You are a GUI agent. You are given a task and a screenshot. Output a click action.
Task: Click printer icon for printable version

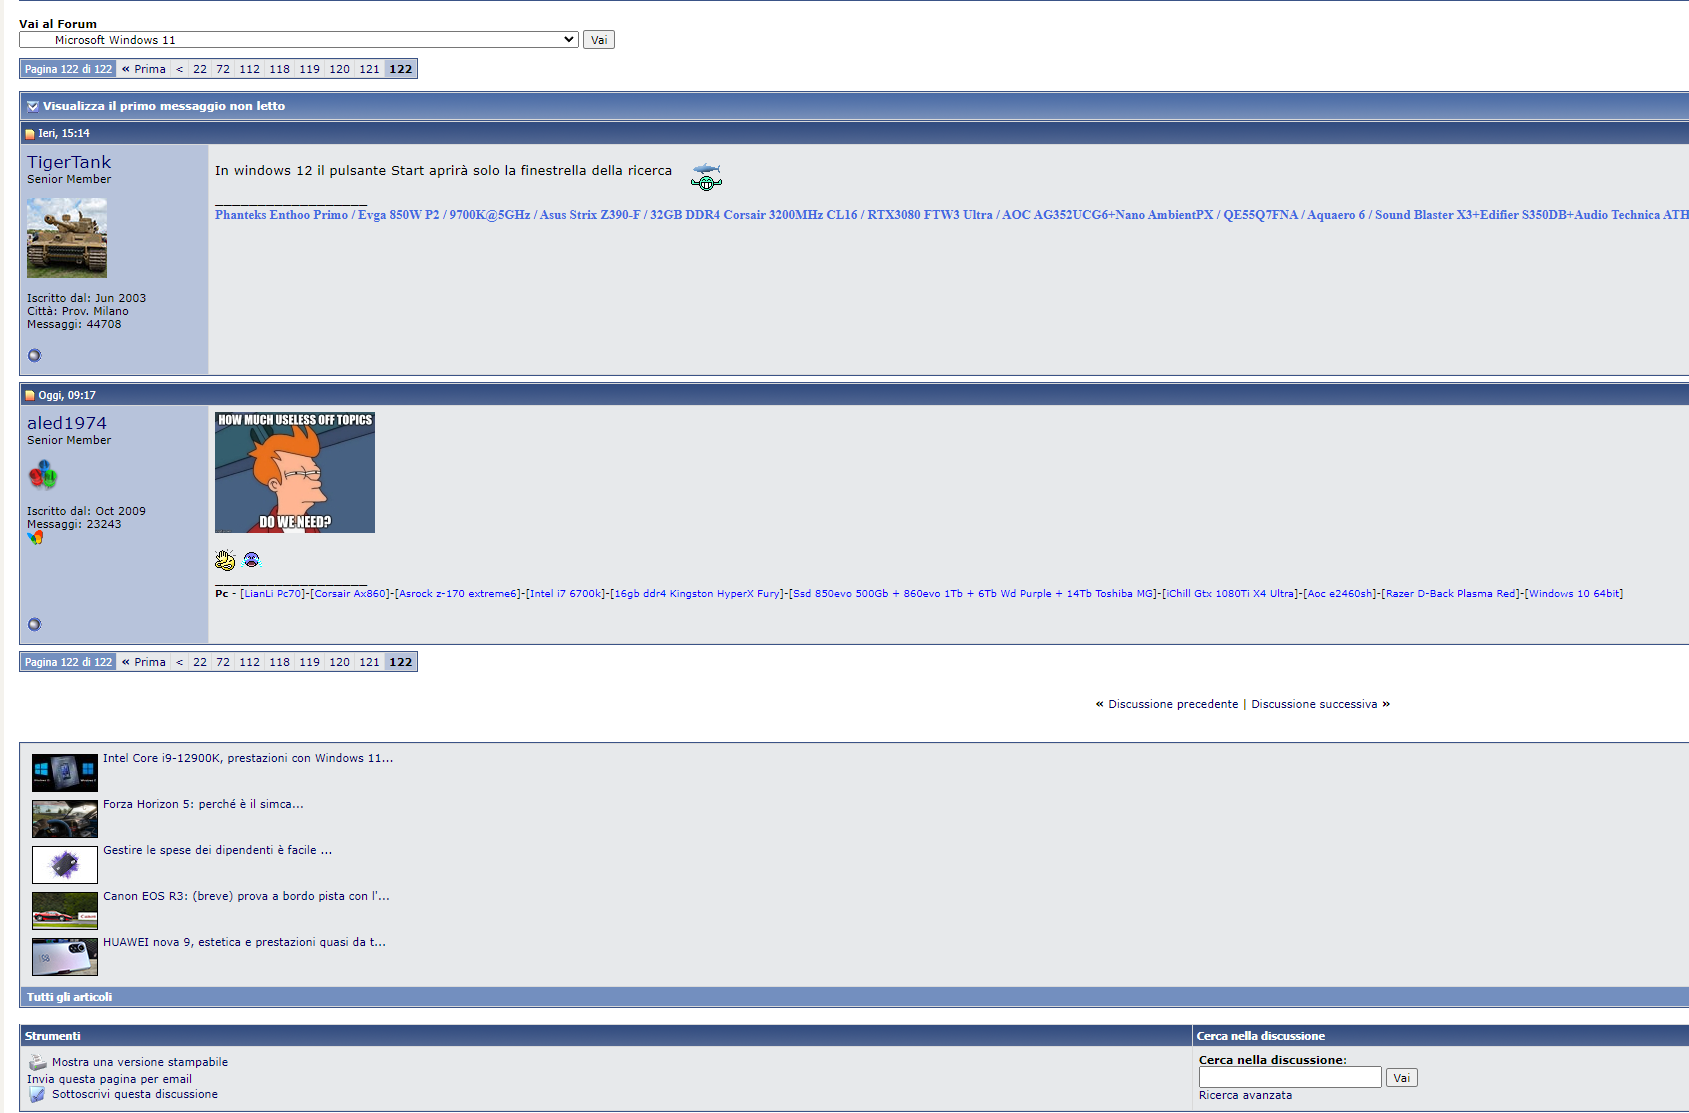coord(37,1062)
